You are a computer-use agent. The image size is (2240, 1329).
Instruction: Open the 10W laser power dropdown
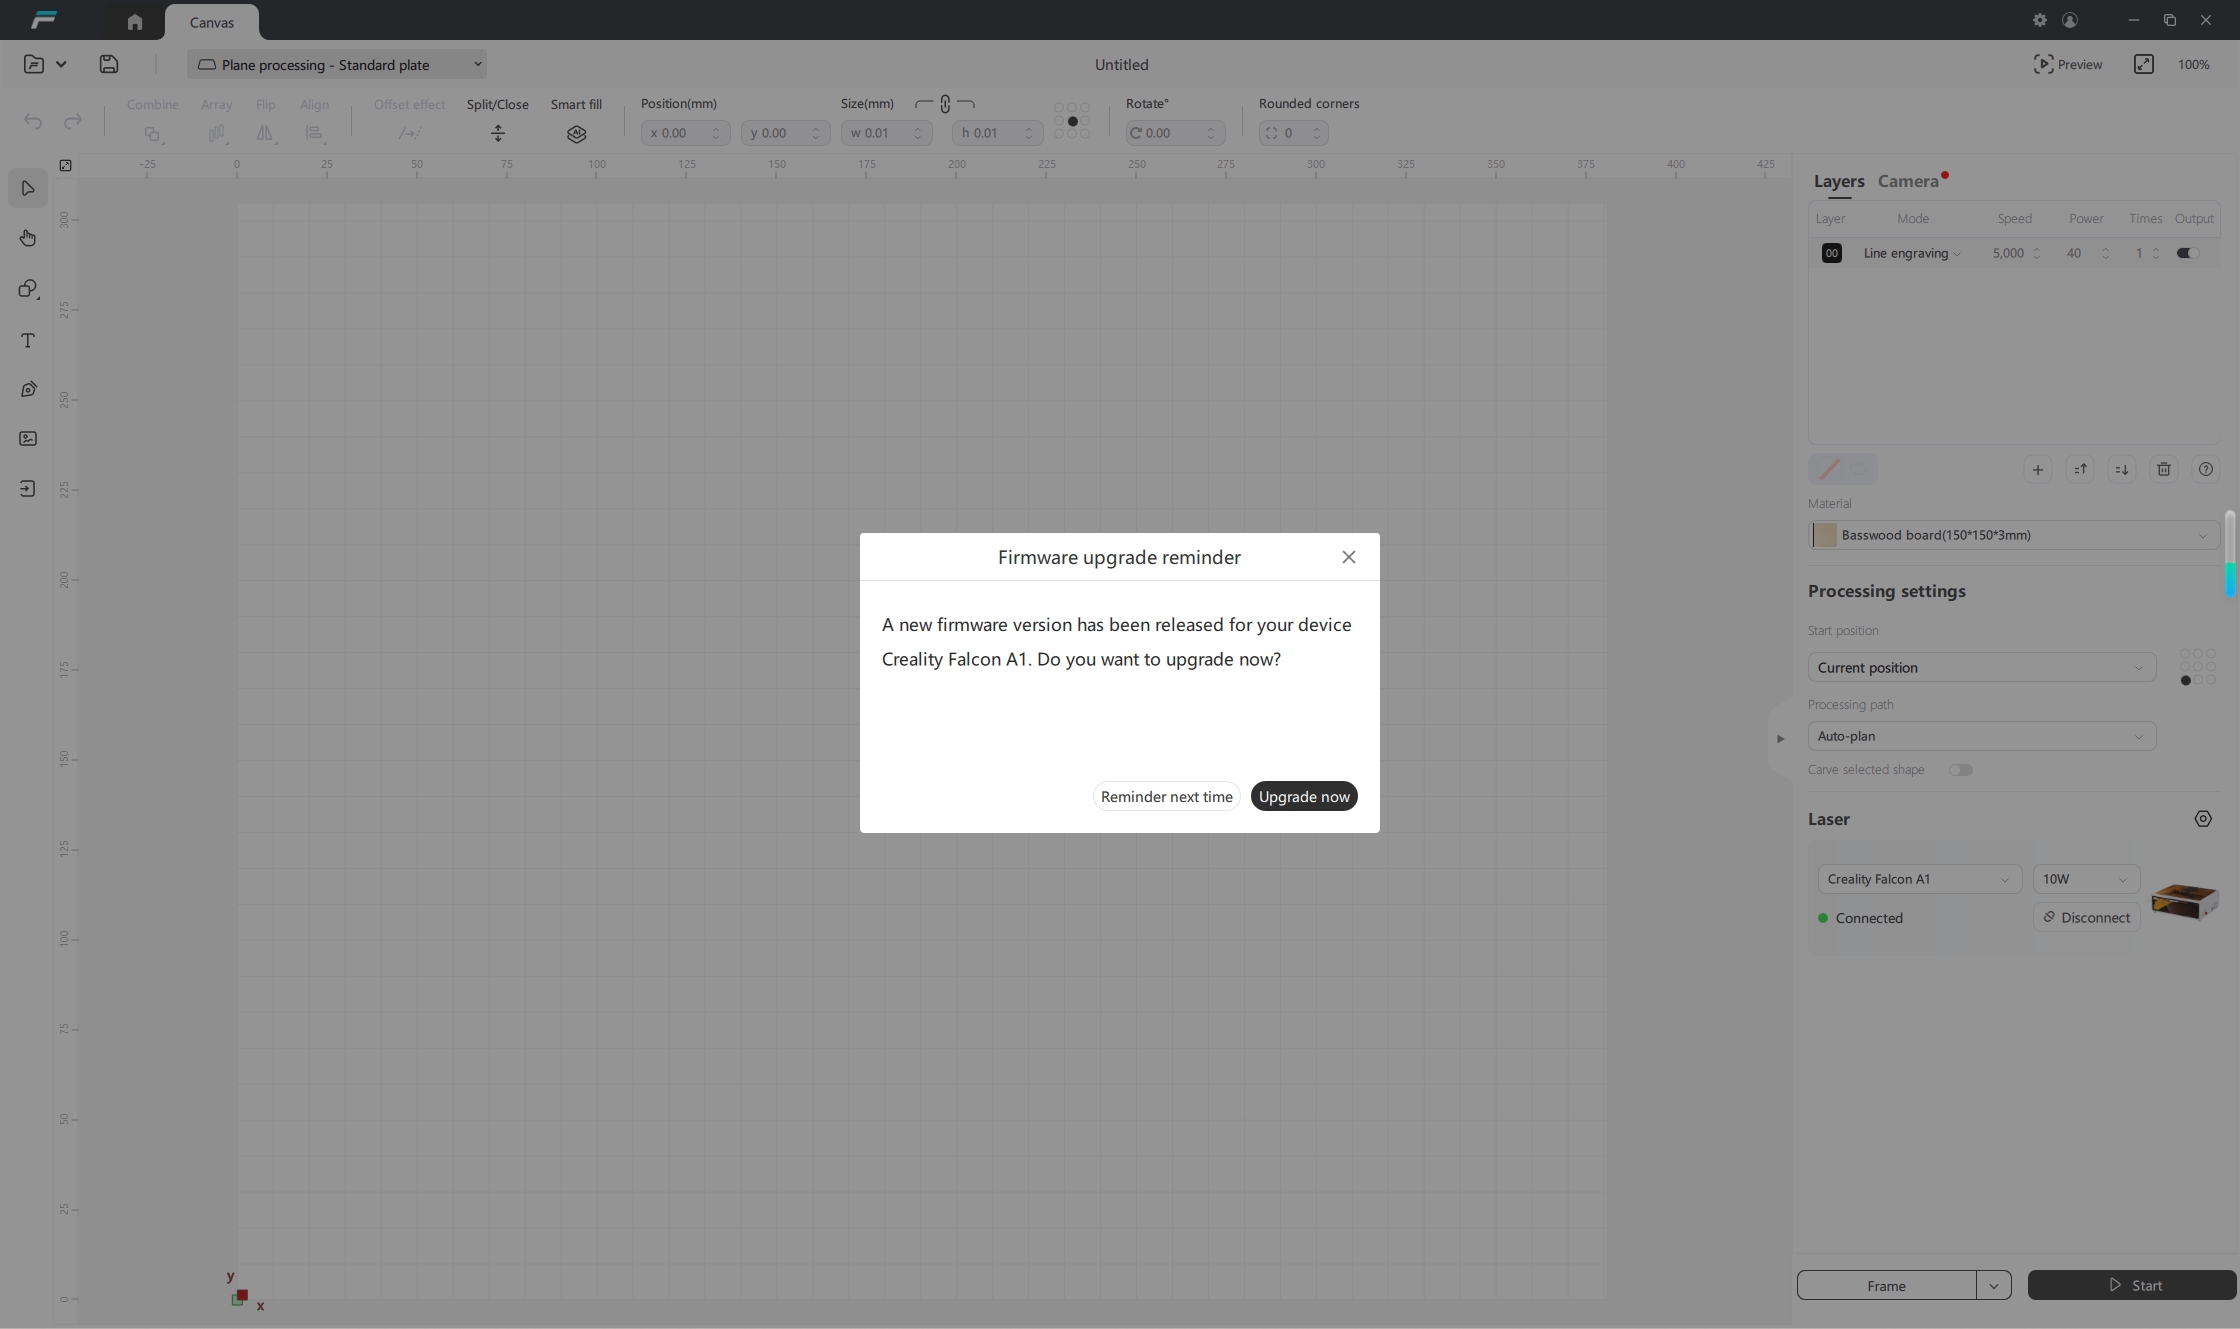click(x=2086, y=879)
